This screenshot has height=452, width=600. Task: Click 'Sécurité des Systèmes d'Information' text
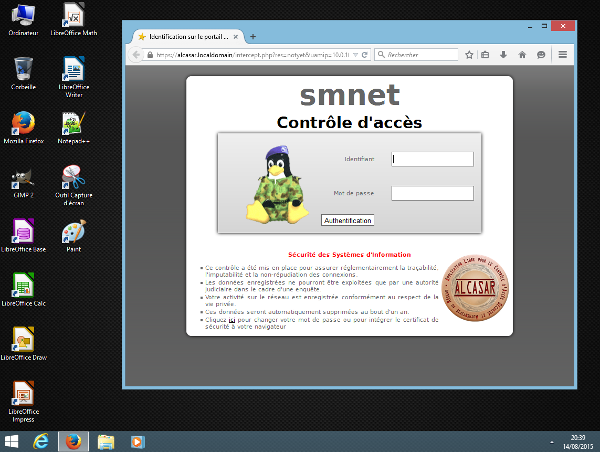tap(349, 255)
